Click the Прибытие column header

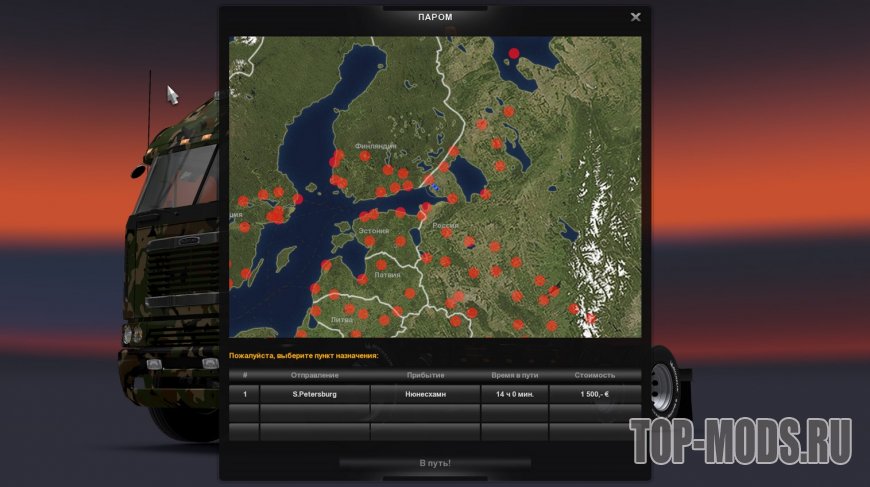[426, 376]
